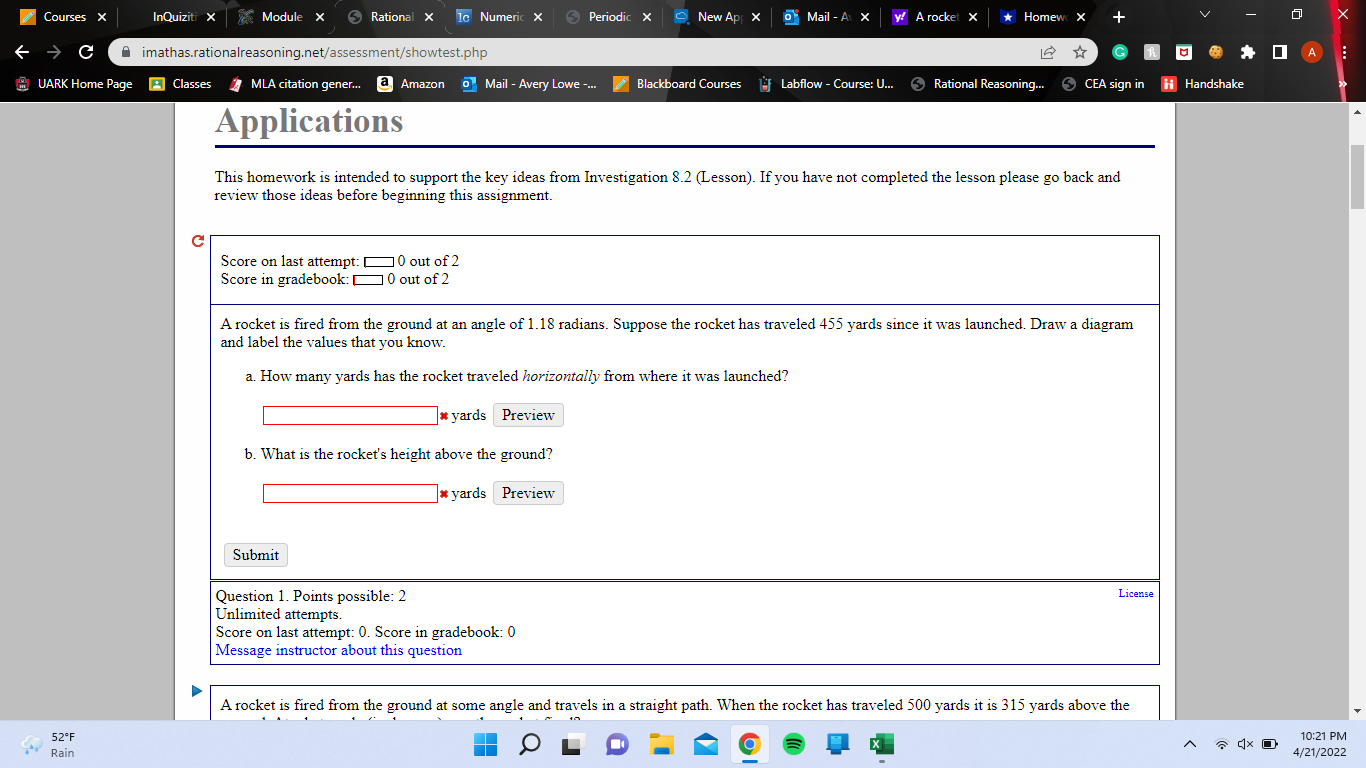Show hidden system tray icons
The height and width of the screenshot is (768, 1366).
coord(1190,745)
